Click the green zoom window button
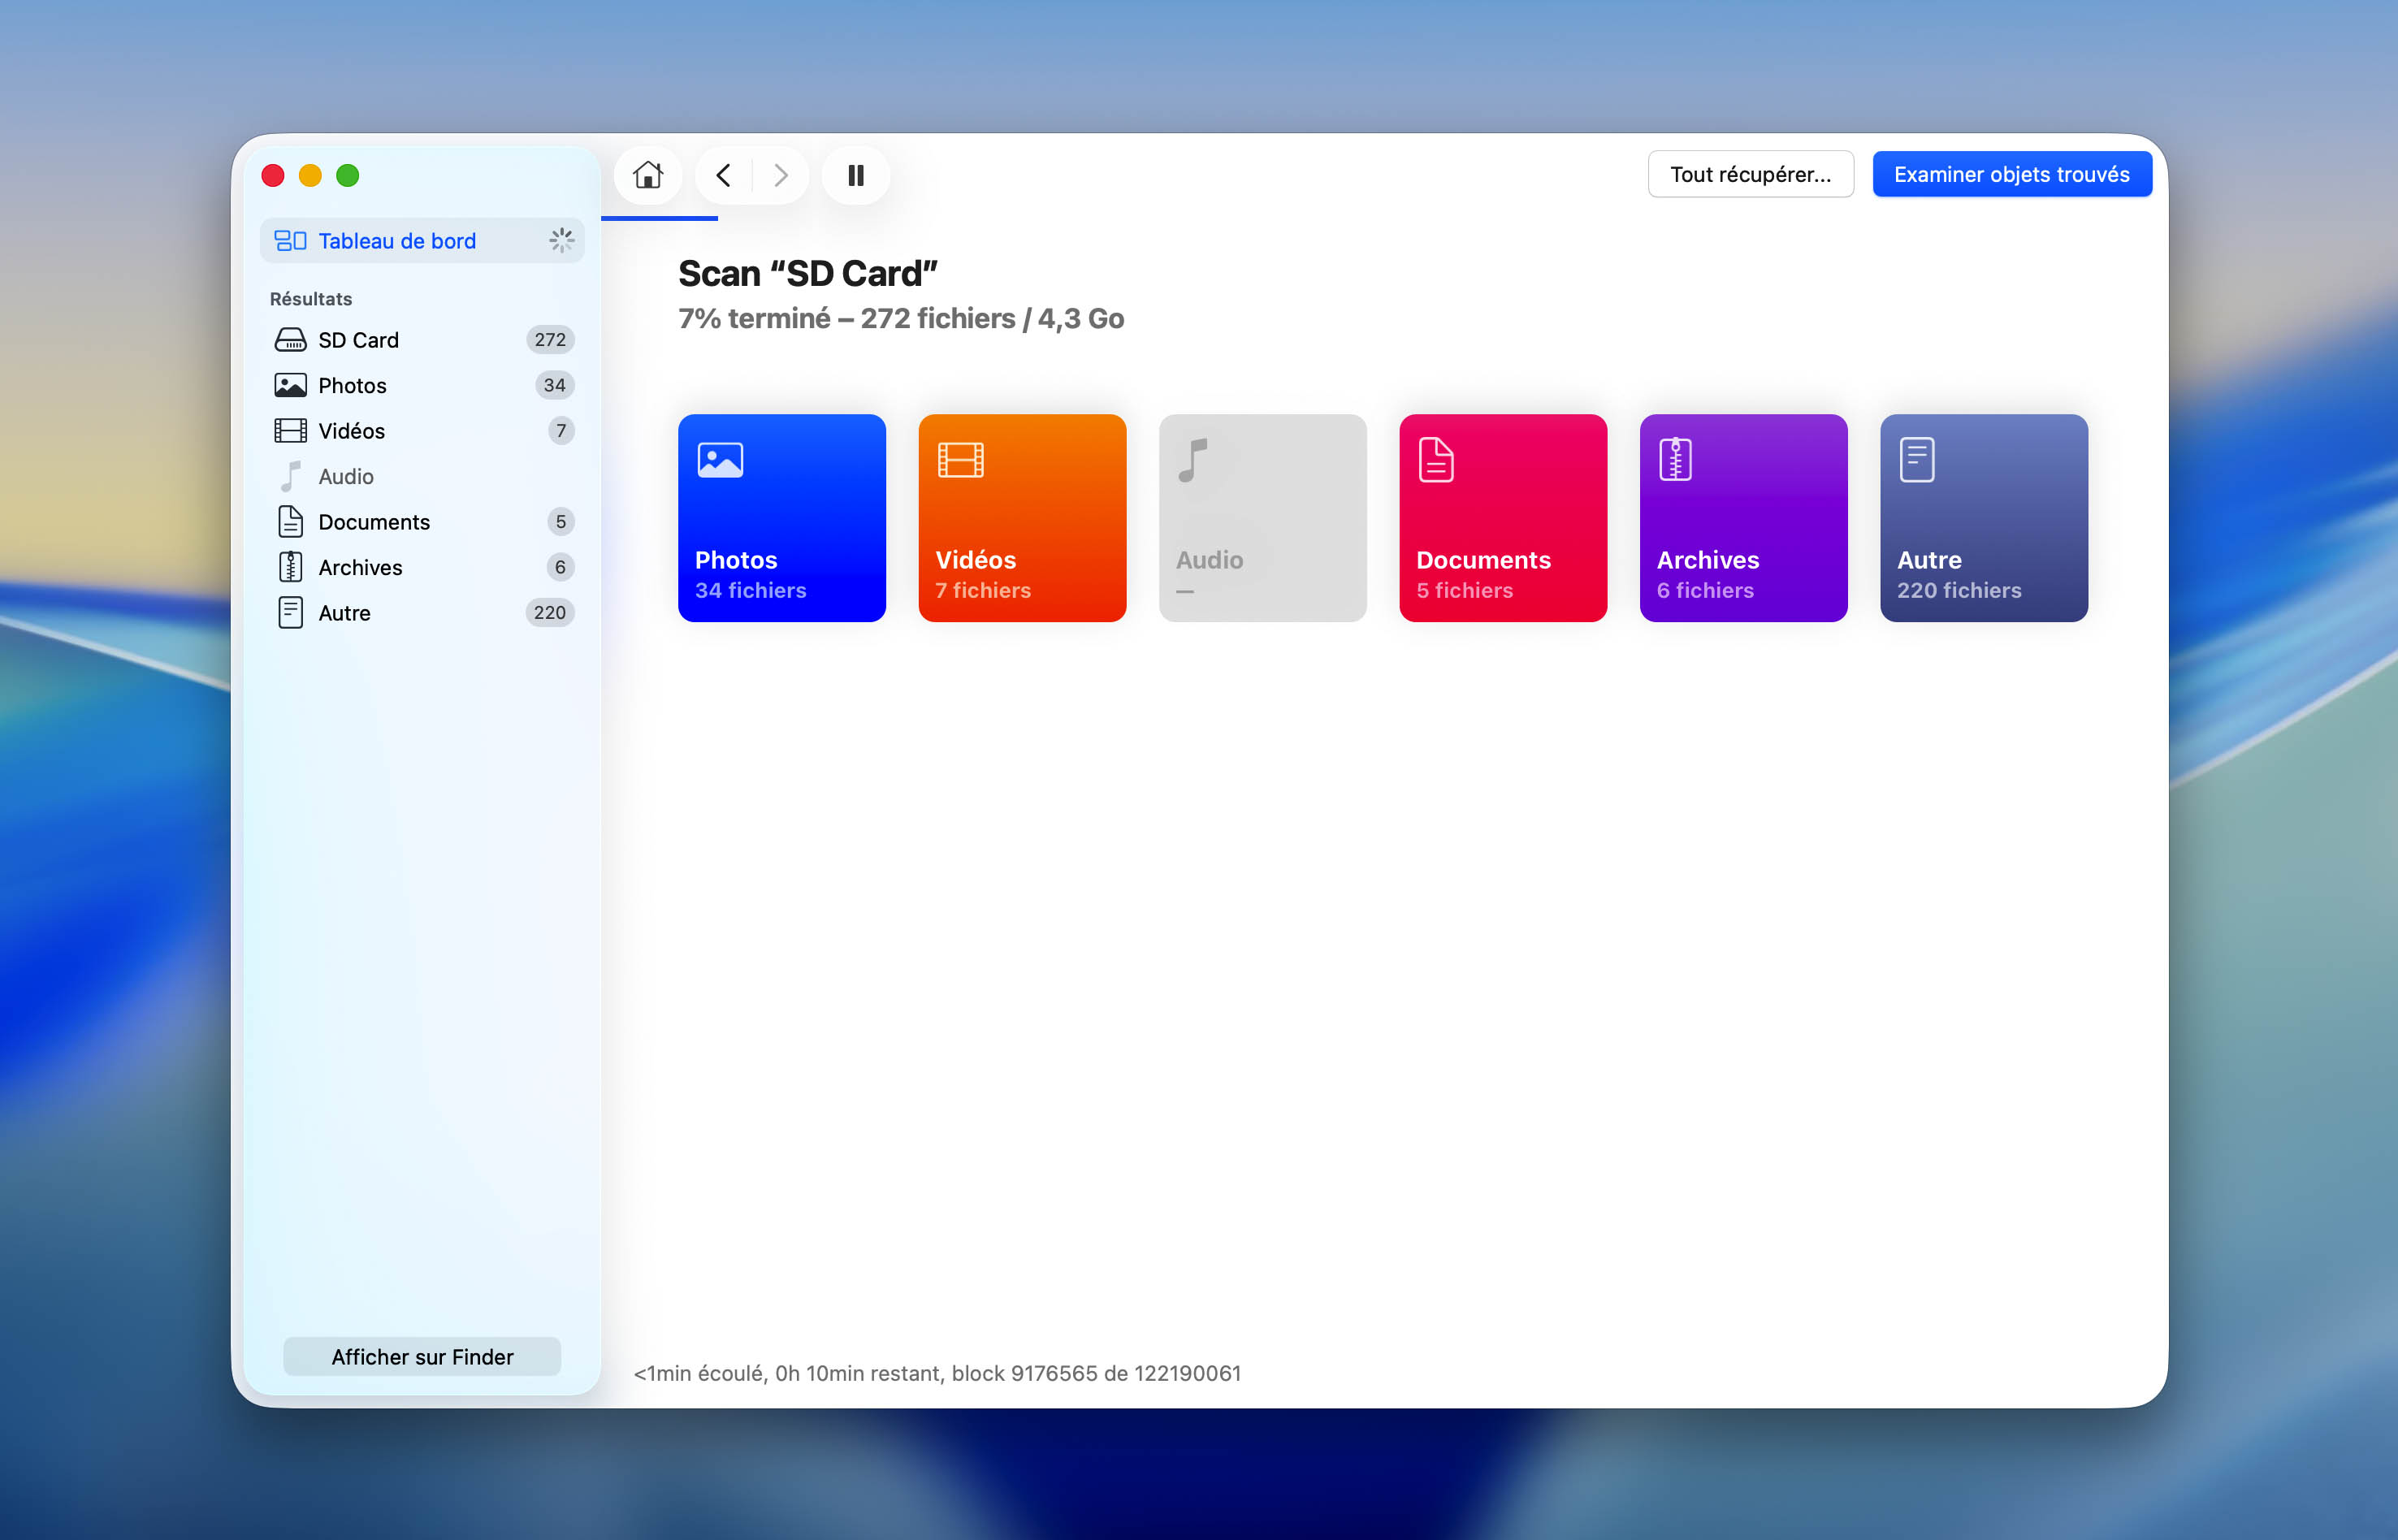This screenshot has width=2398, height=1540. [348, 176]
